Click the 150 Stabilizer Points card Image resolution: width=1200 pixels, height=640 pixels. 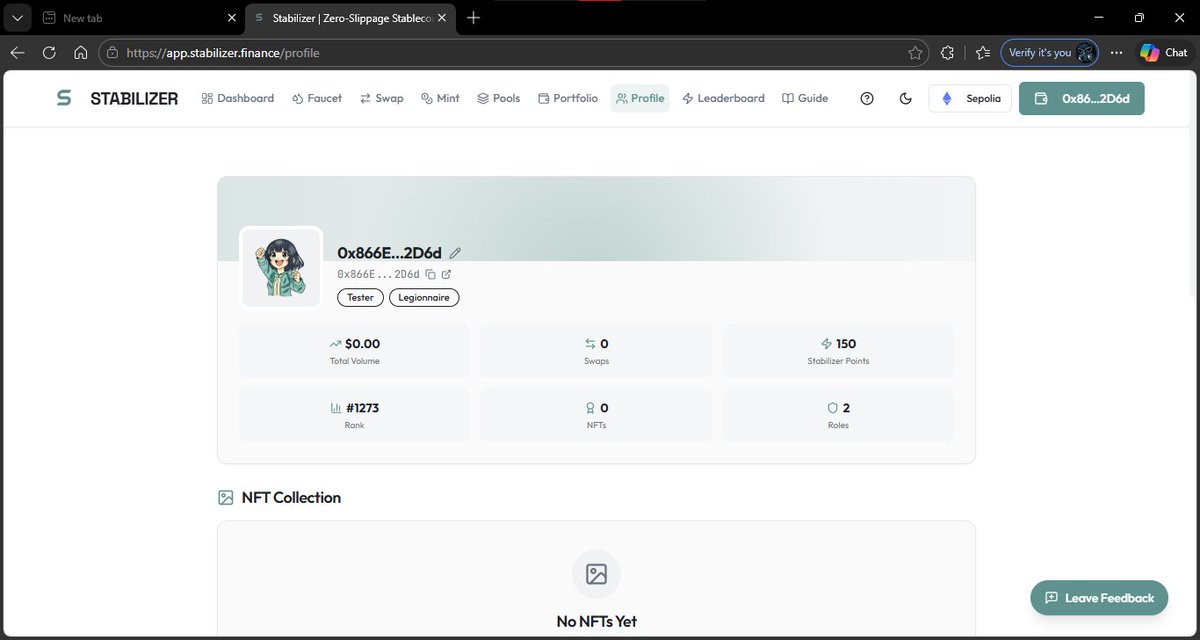[838, 351]
